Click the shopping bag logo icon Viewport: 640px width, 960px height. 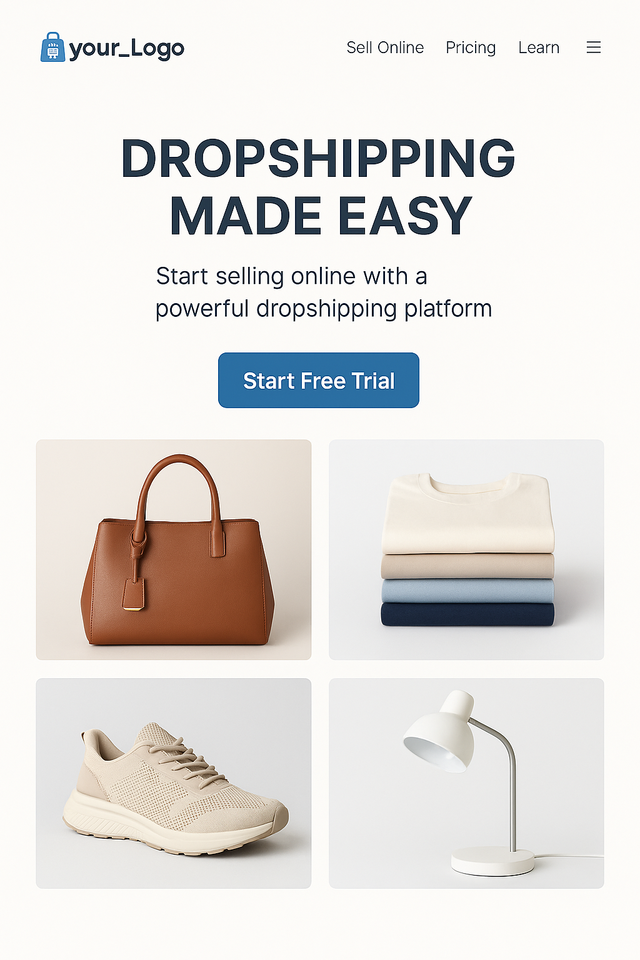pyautogui.click(x=53, y=47)
